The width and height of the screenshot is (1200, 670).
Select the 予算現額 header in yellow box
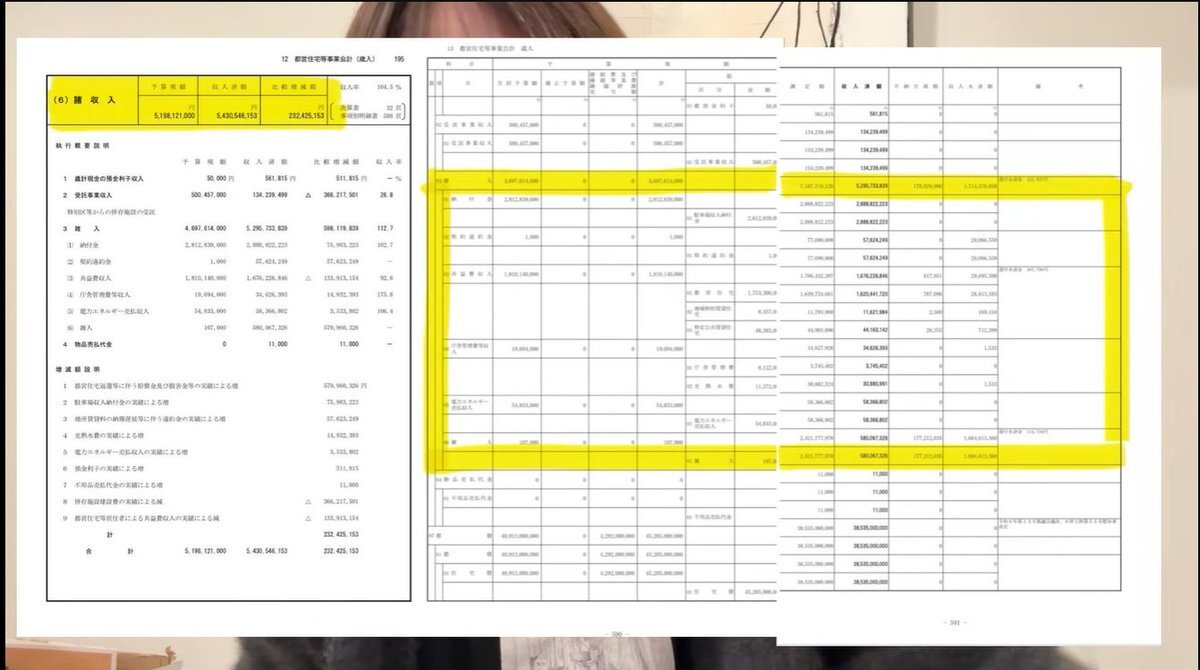166,85
